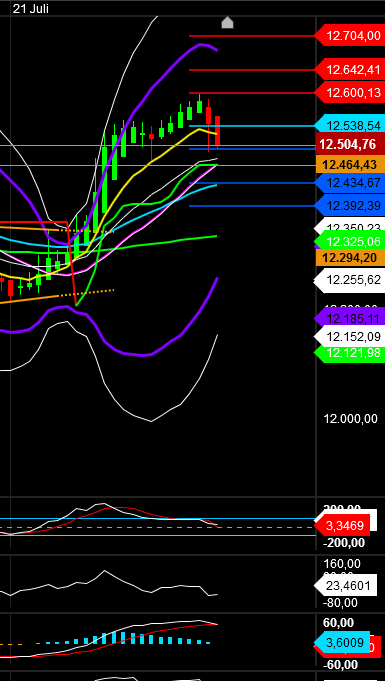This screenshot has height=681, width=385.
Task: Select the green price label 12.325,06
Action: 350,241
